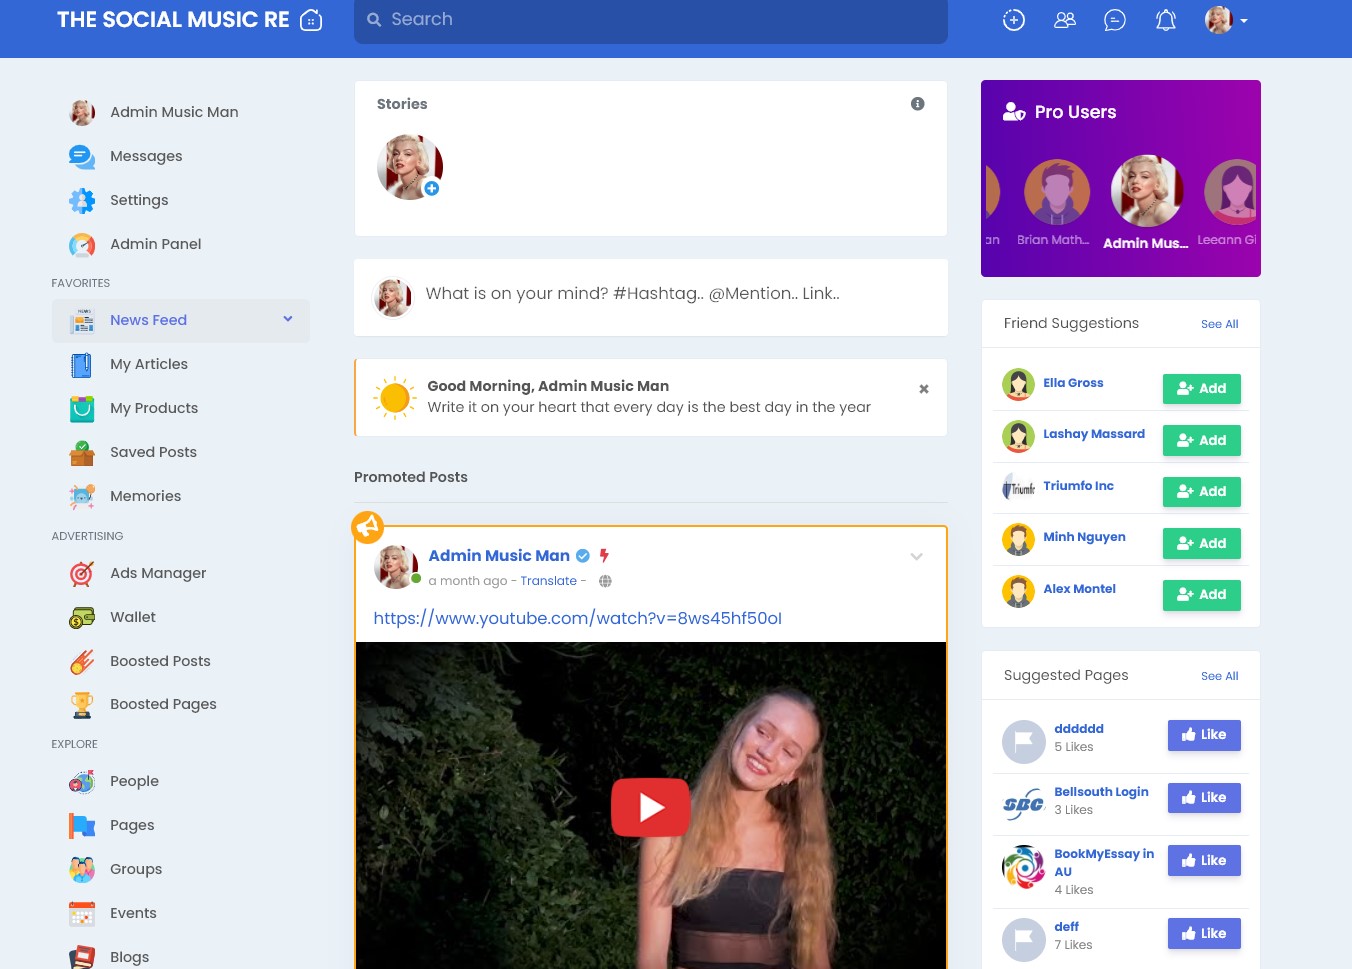The width and height of the screenshot is (1352, 969).
Task: Expand the News Feed chevron
Action: coord(288,319)
